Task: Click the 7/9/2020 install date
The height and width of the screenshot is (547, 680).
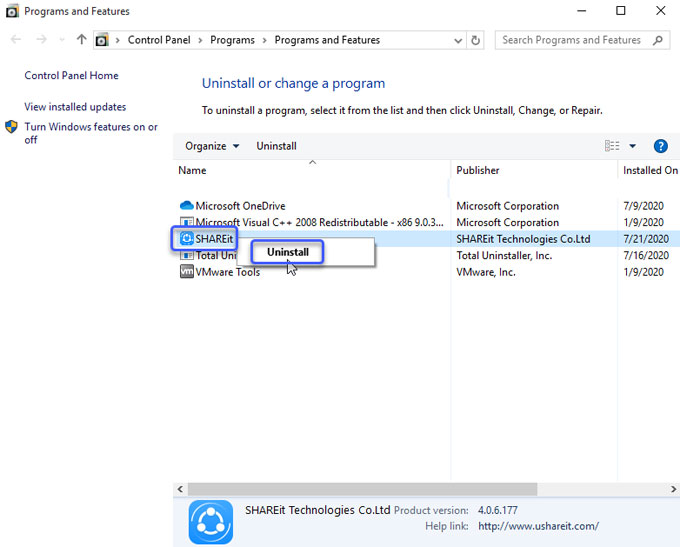Action: click(644, 206)
